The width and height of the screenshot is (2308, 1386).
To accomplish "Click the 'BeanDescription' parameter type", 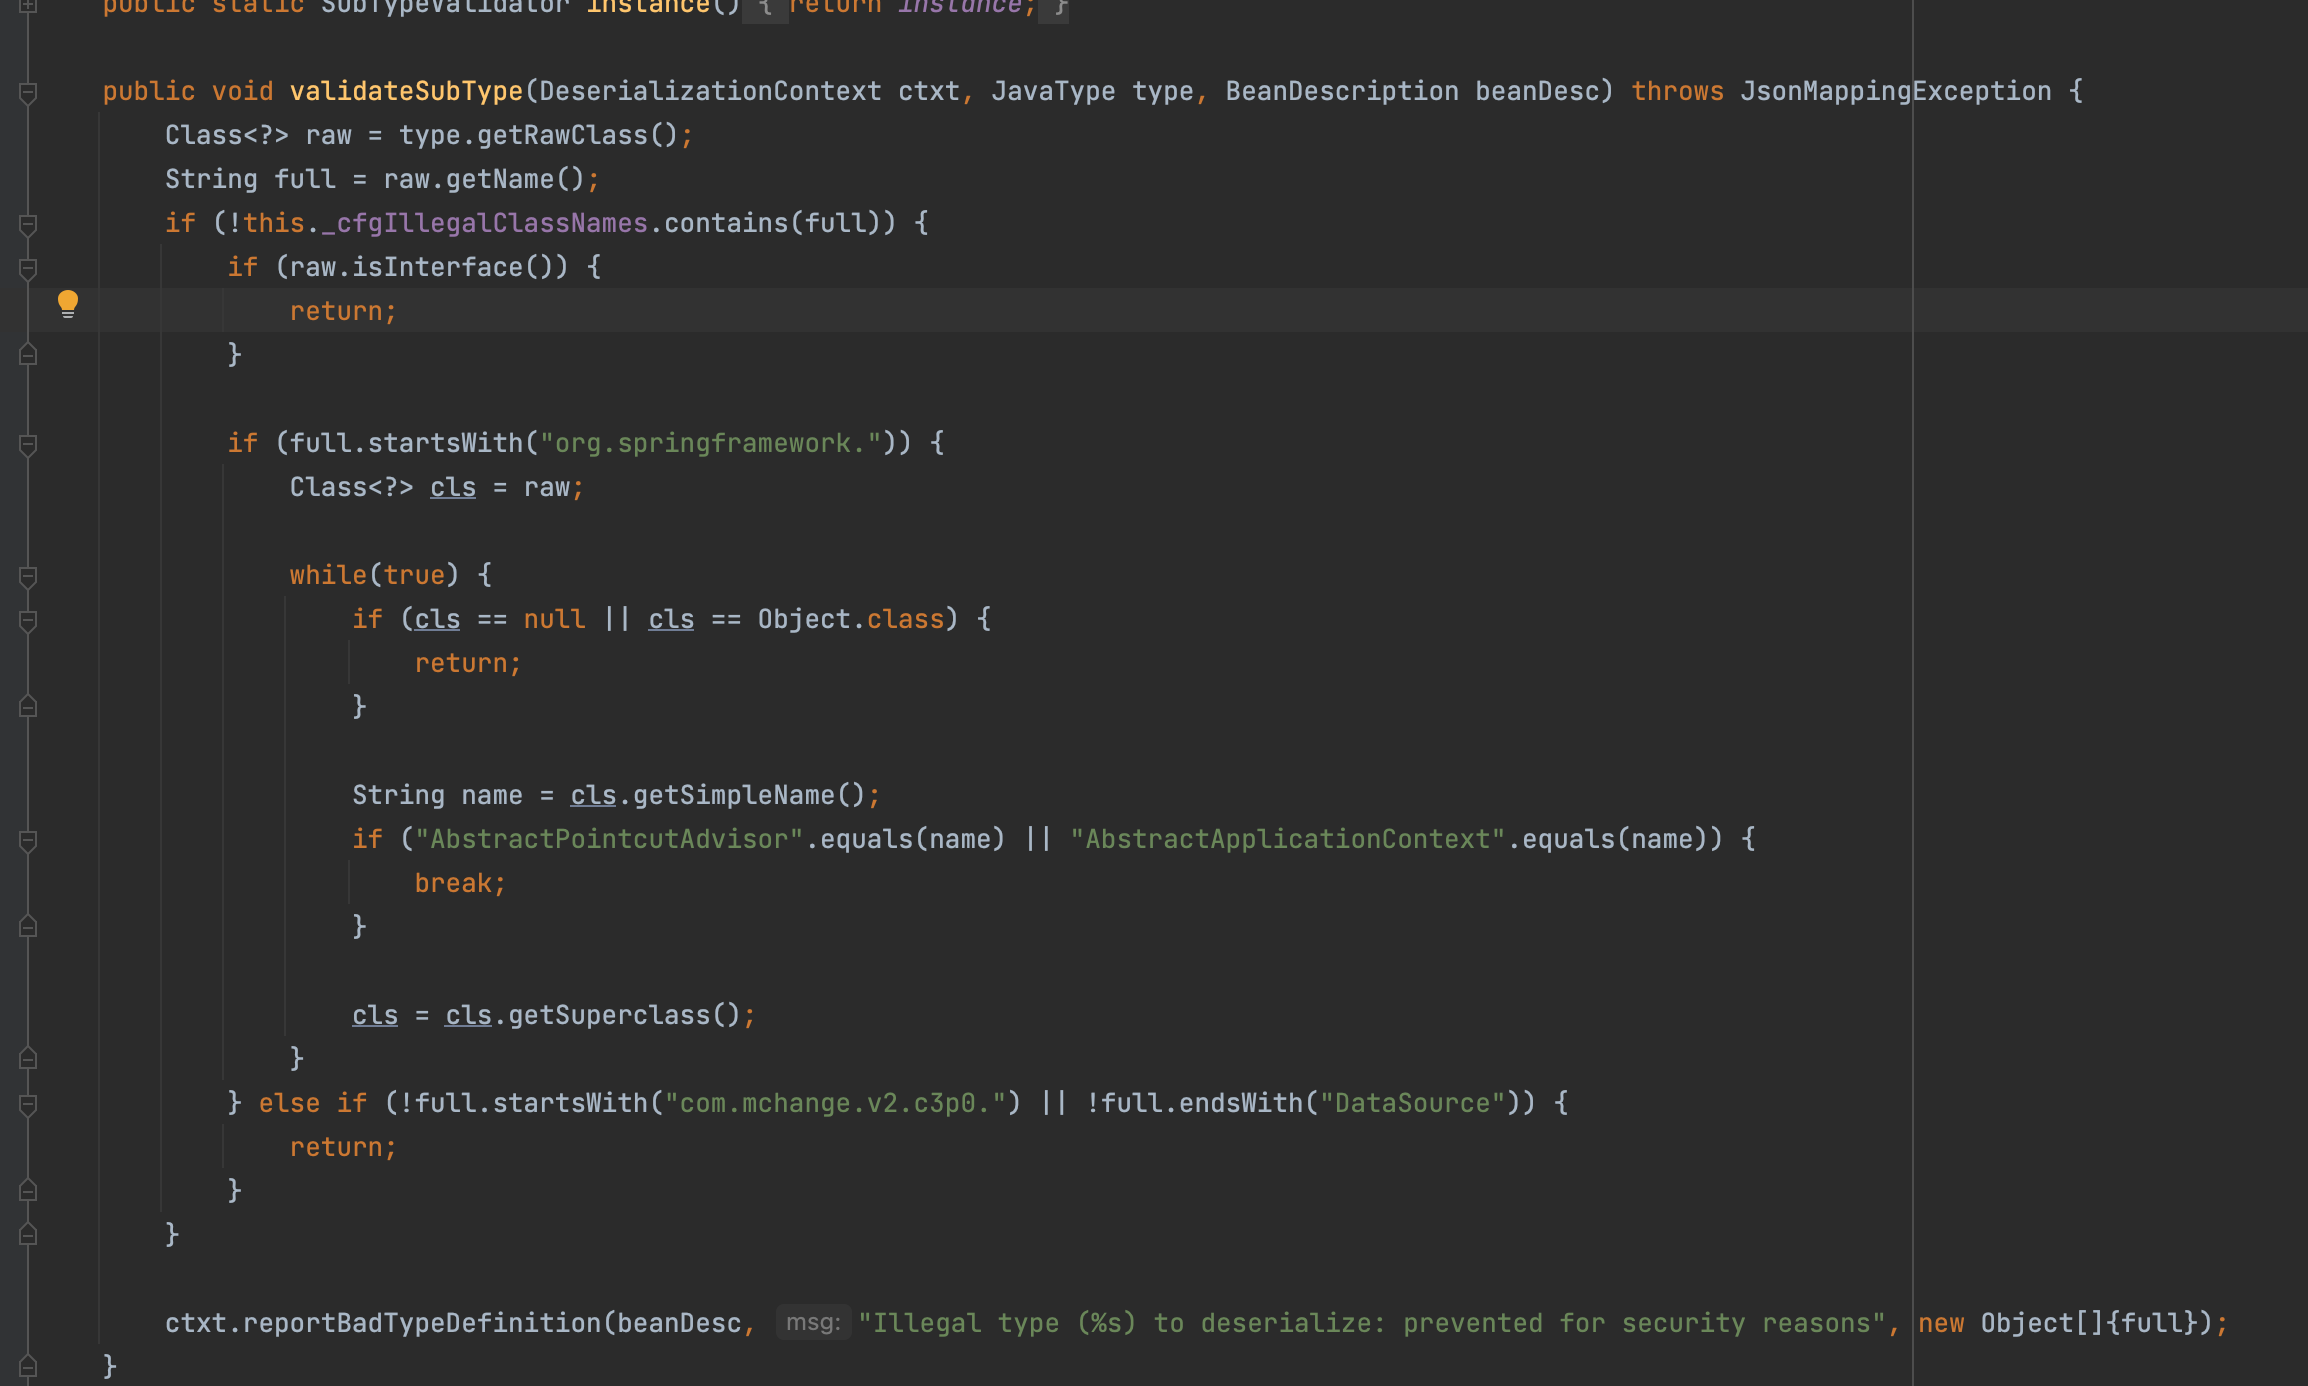I will tap(1342, 91).
